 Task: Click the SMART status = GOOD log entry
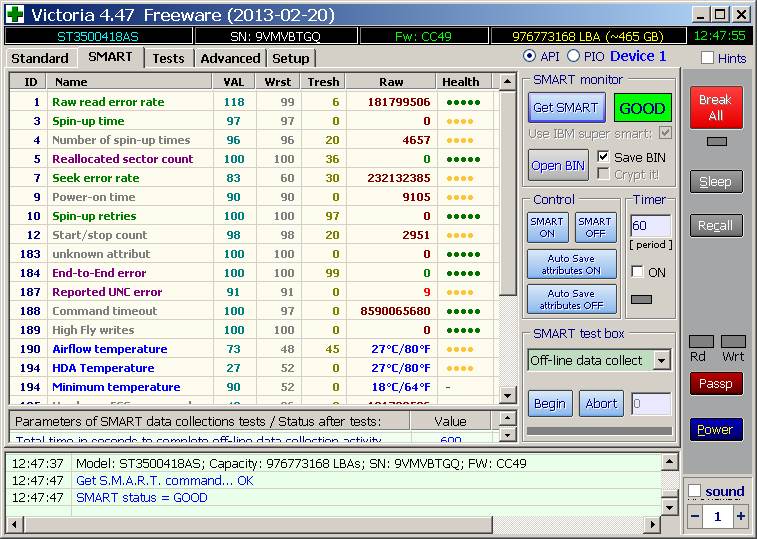coord(141,497)
